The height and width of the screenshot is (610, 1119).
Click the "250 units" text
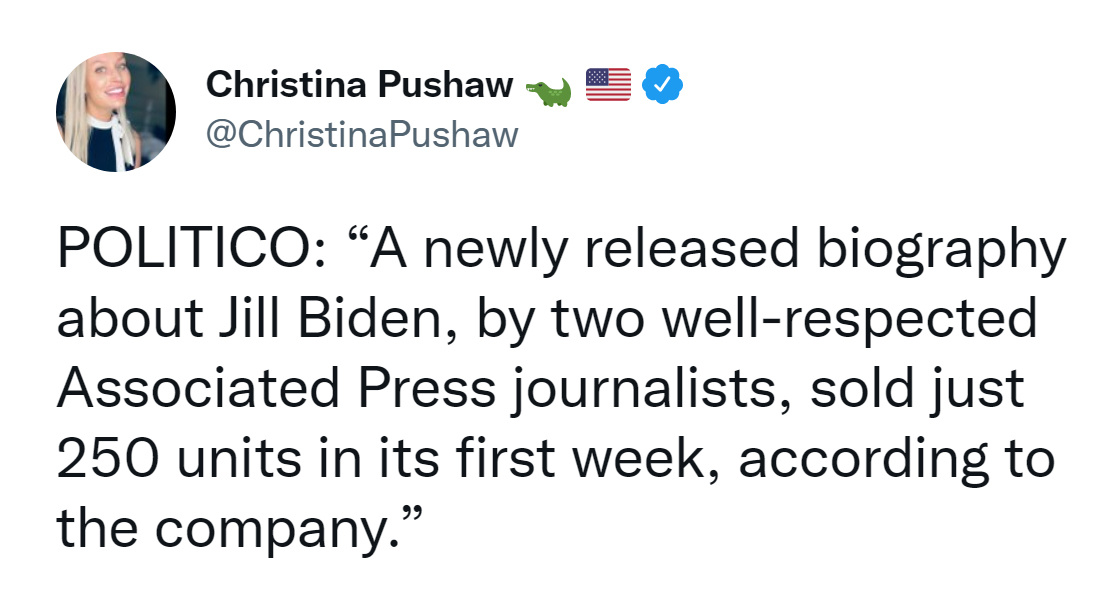click(178, 458)
